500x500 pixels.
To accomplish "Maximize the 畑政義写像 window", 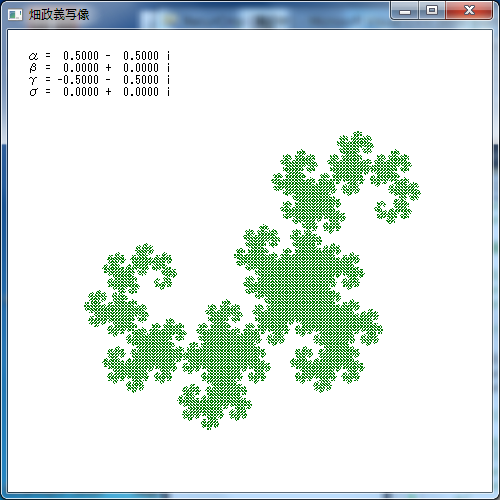I will [432, 11].
